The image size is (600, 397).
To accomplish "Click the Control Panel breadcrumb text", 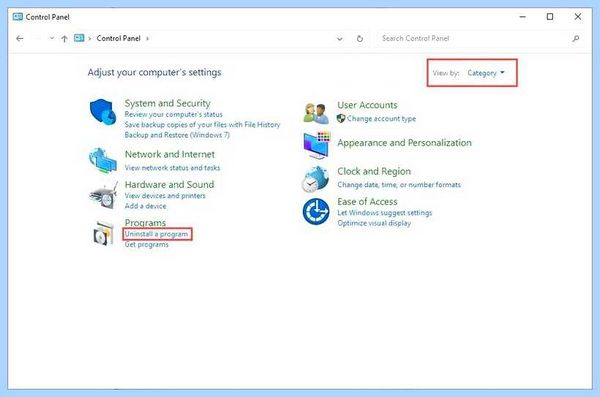I will tap(119, 38).
